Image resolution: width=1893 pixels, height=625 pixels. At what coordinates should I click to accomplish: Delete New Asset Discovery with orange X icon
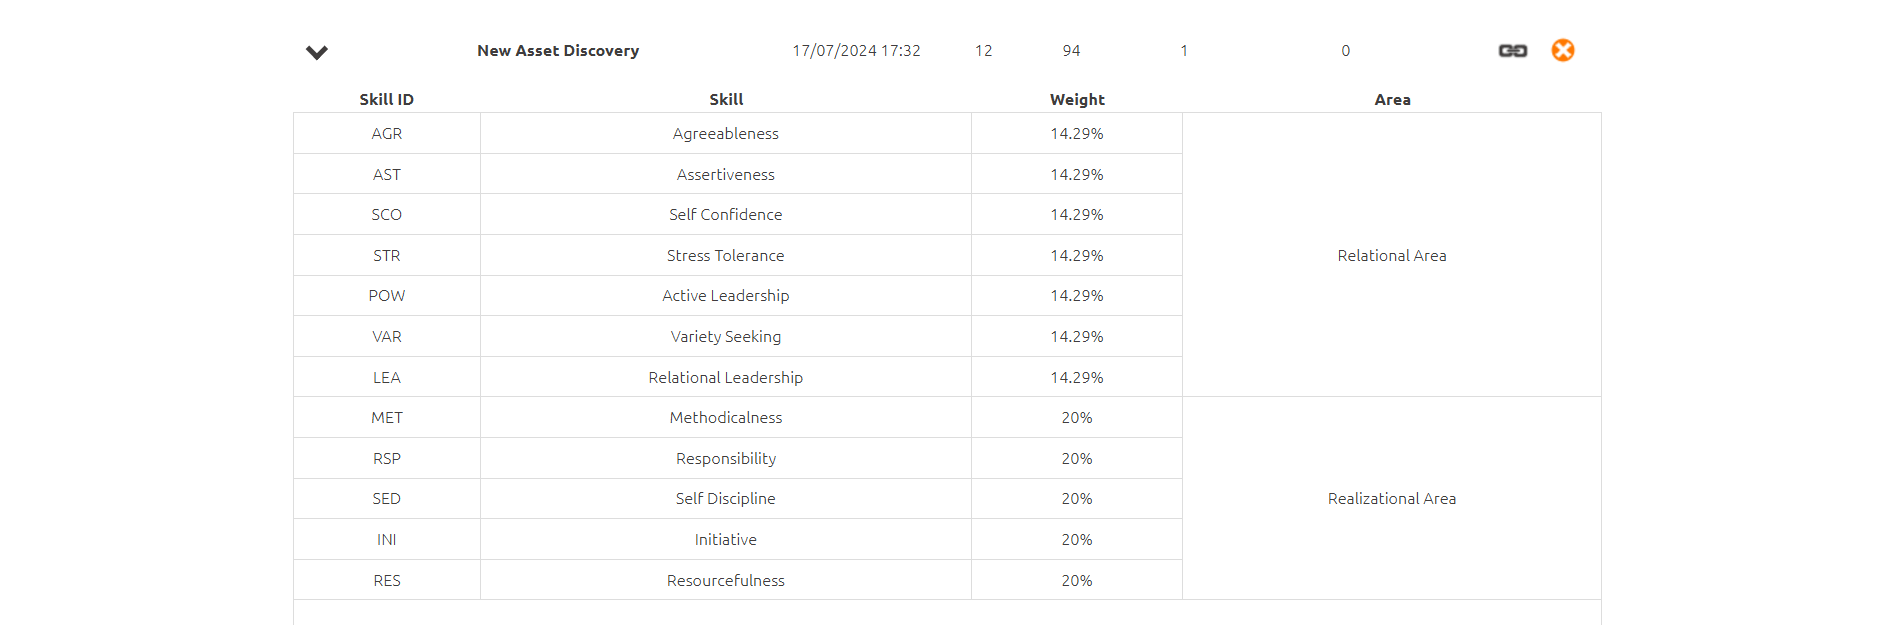pos(1563,50)
